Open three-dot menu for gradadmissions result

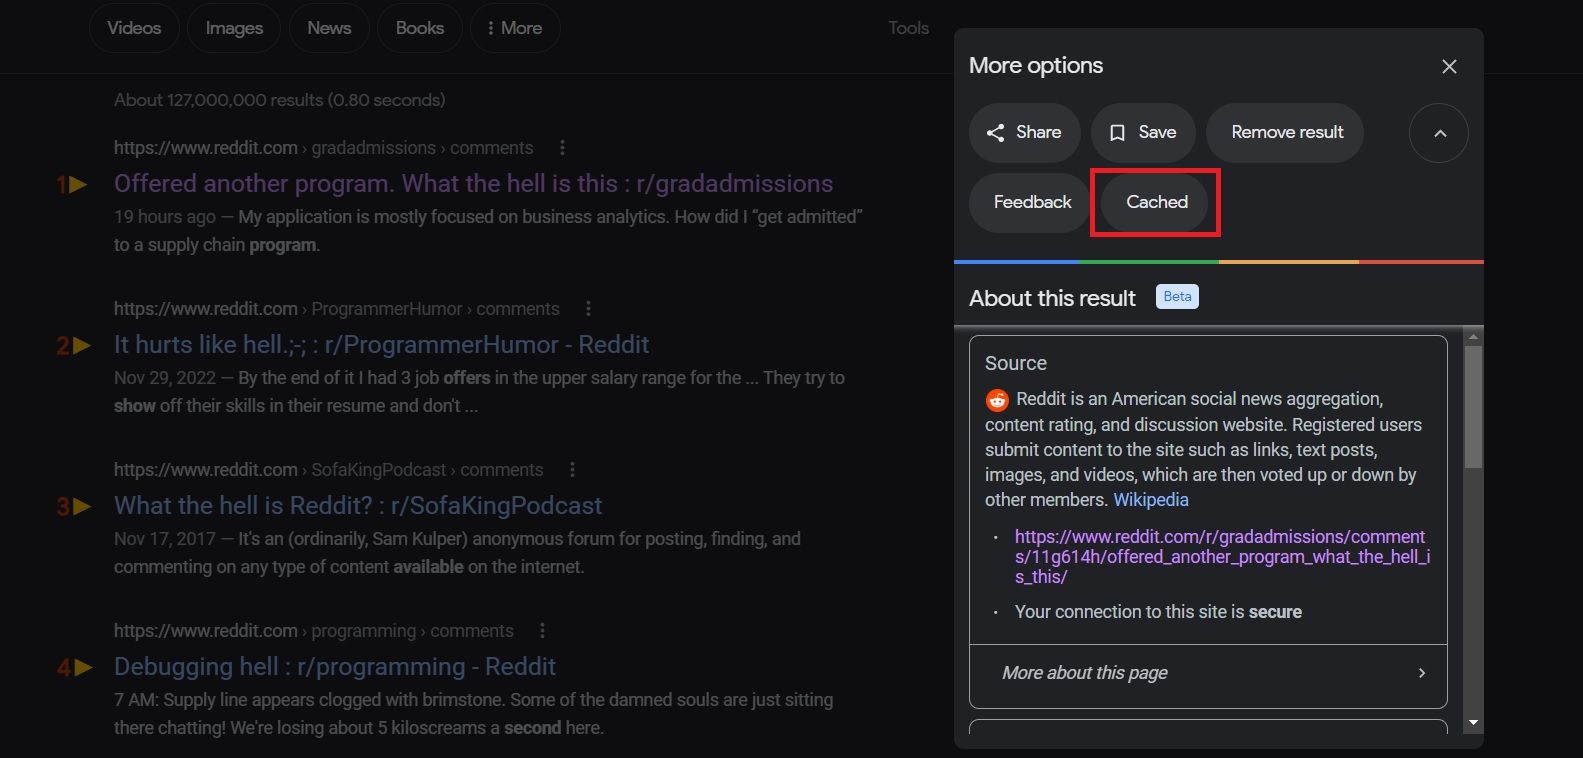[562, 148]
